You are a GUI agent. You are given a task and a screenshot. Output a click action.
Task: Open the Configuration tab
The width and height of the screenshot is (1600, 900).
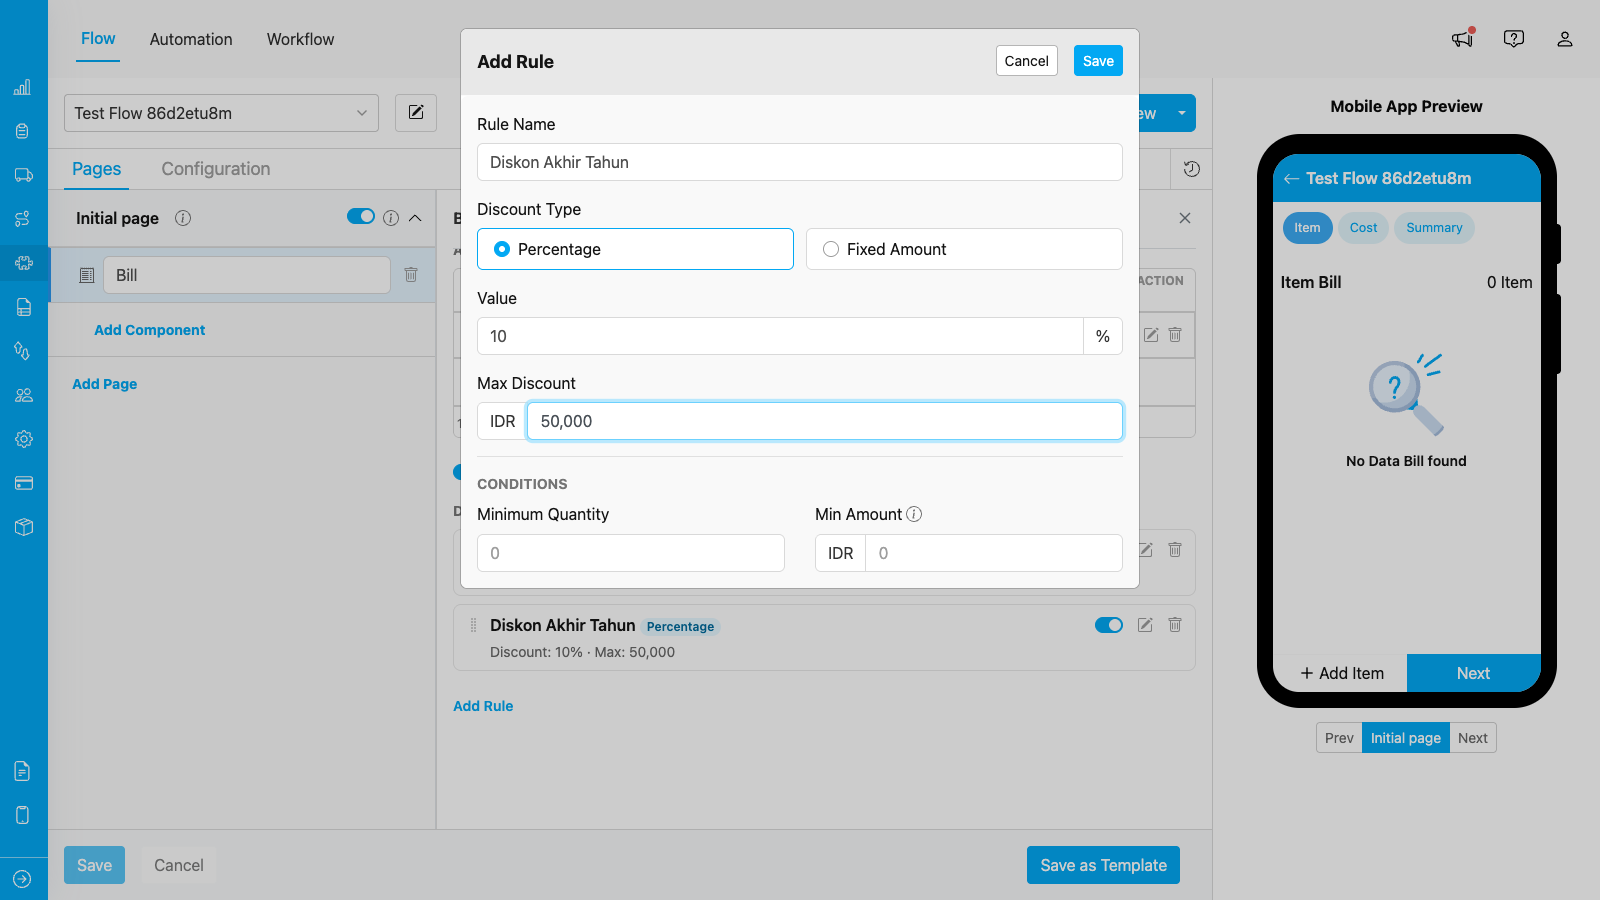[x=216, y=169]
